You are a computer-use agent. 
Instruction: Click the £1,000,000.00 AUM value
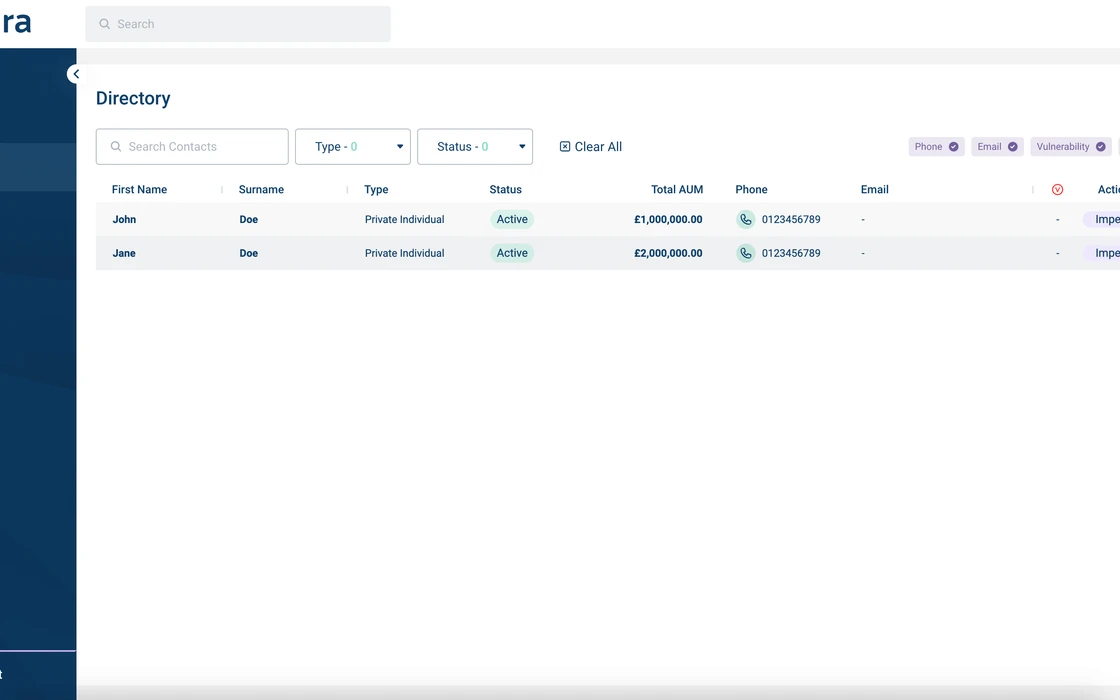pos(669,219)
